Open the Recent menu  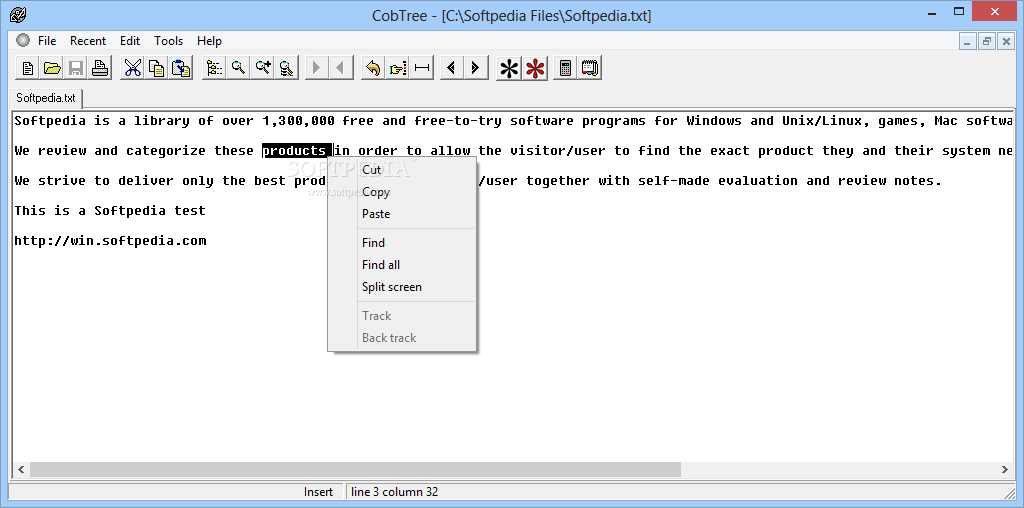[88, 40]
